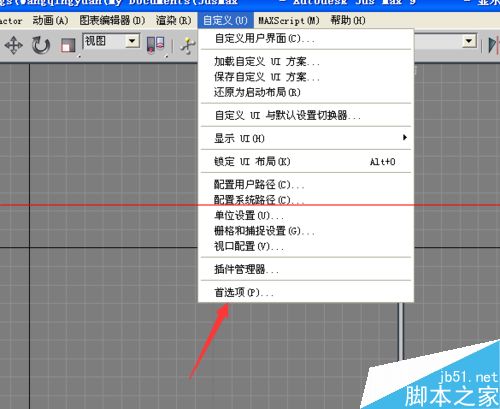Open the 图表编辑器(D) menu
The image size is (500, 409).
[x=112, y=21]
